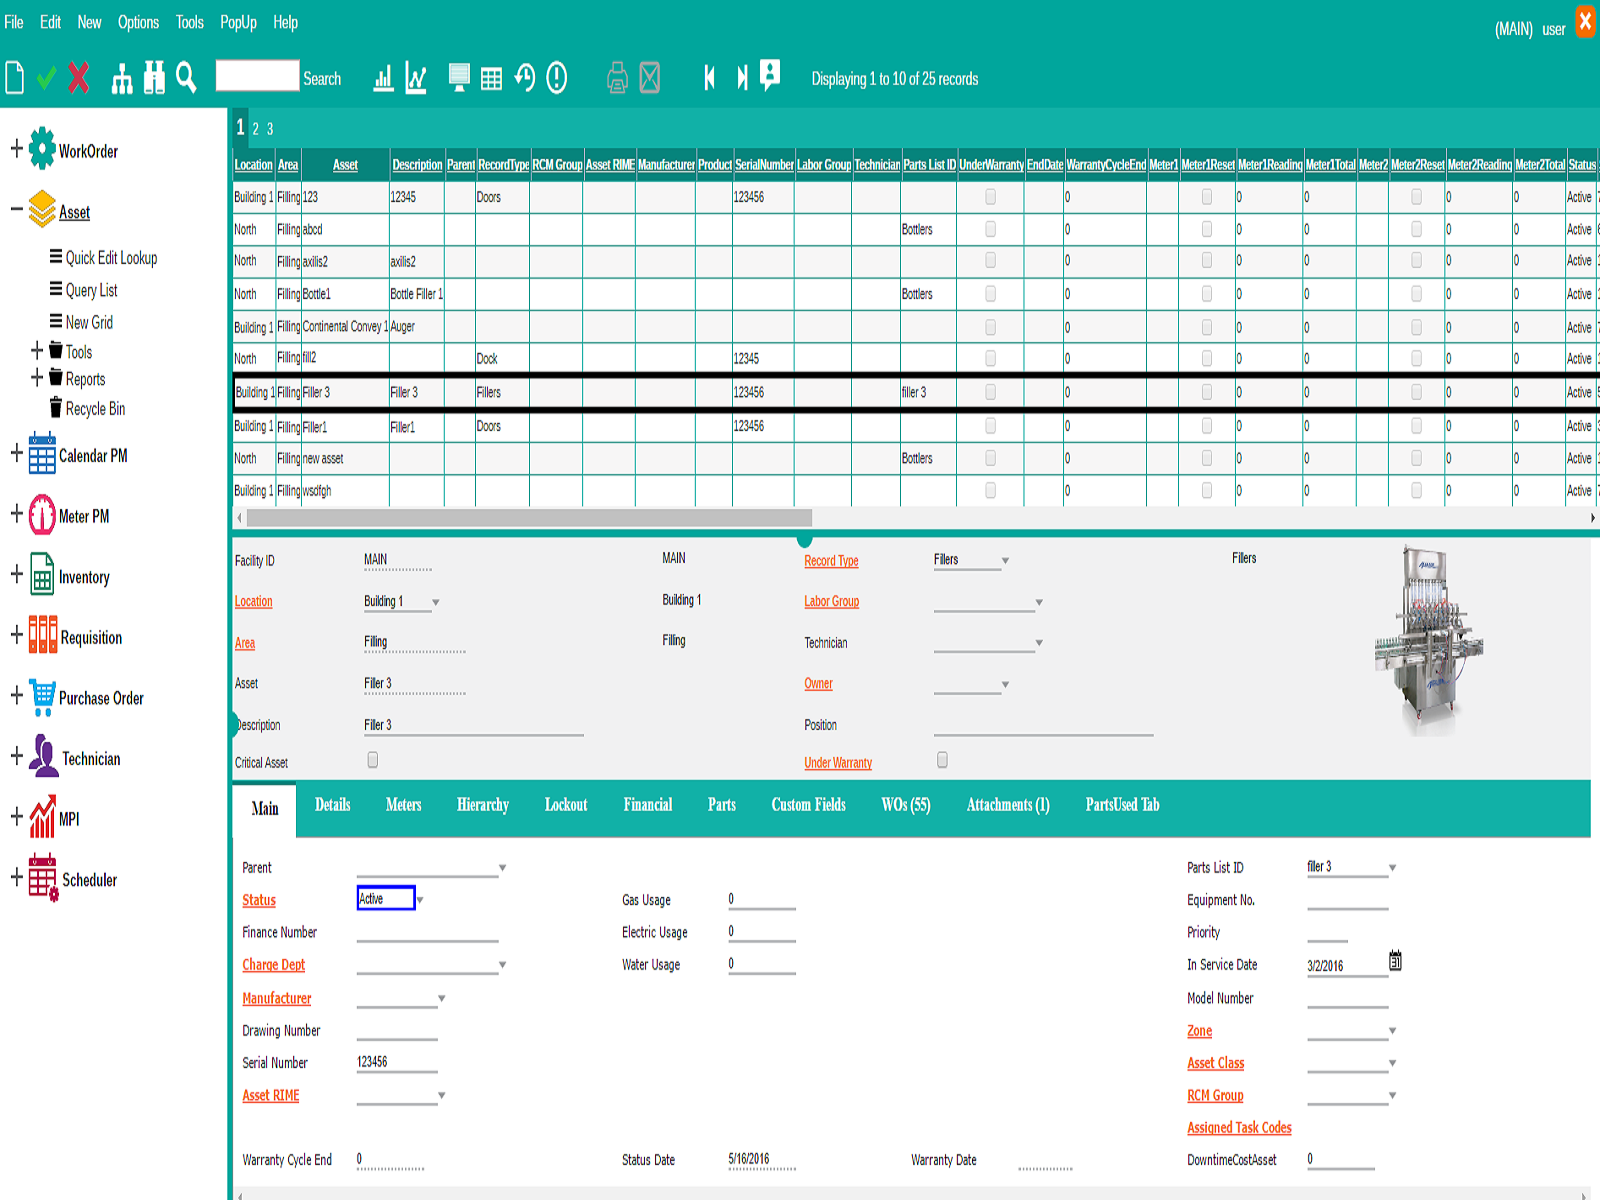
Task: Go to grid page 2
Action: pos(255,129)
